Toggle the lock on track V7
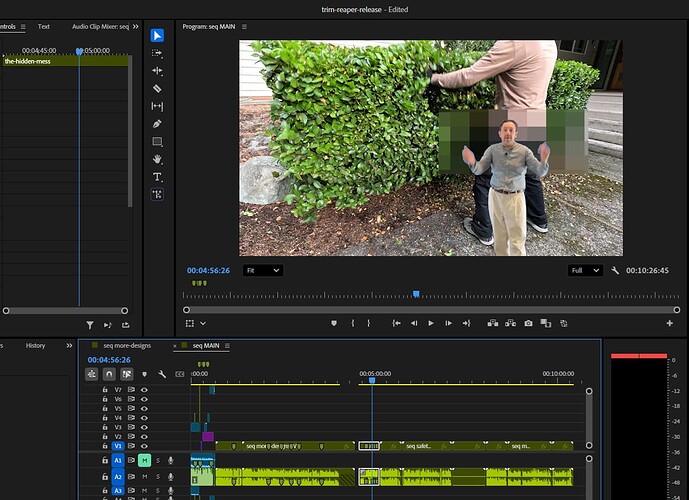This screenshot has width=689, height=500. click(x=105, y=390)
